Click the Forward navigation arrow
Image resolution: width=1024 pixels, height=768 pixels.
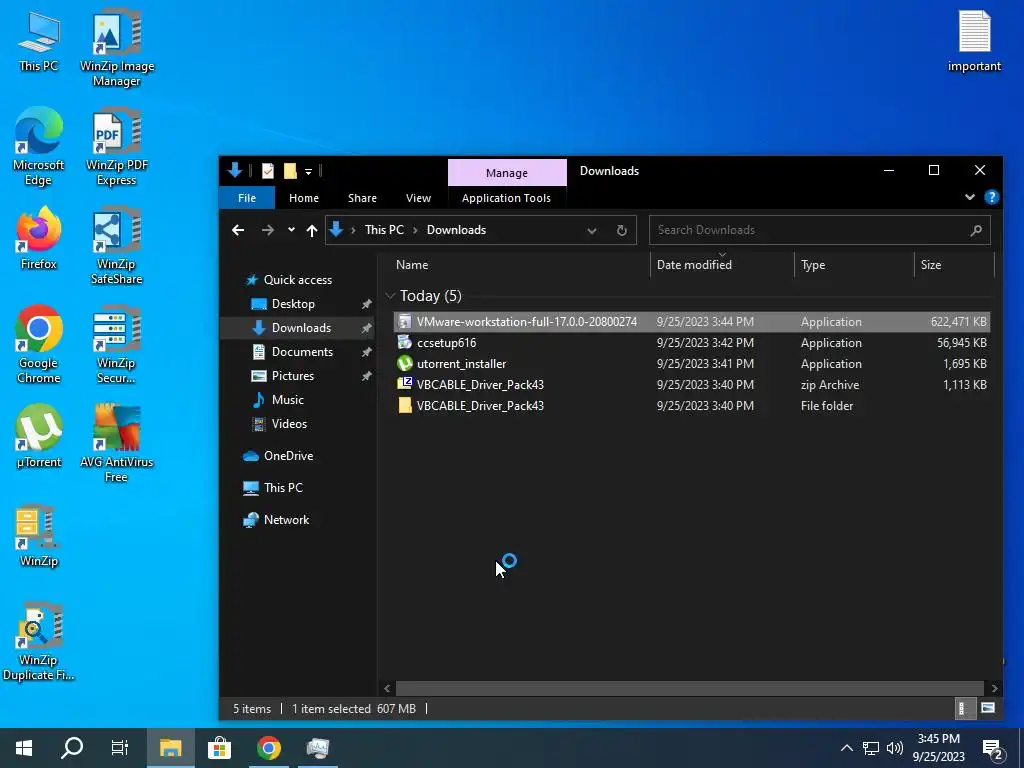[x=268, y=230]
